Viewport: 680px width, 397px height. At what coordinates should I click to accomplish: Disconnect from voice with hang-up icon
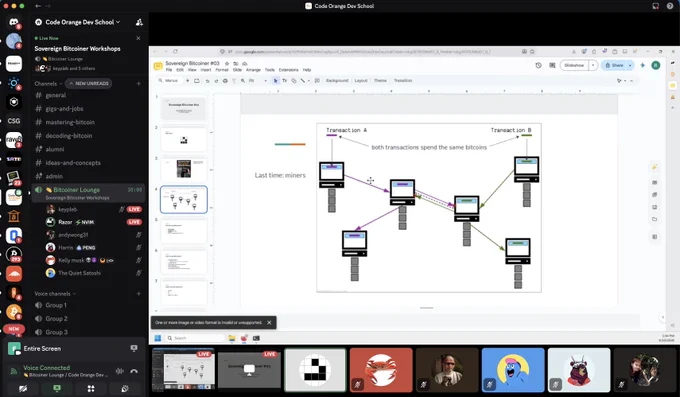tap(134, 371)
